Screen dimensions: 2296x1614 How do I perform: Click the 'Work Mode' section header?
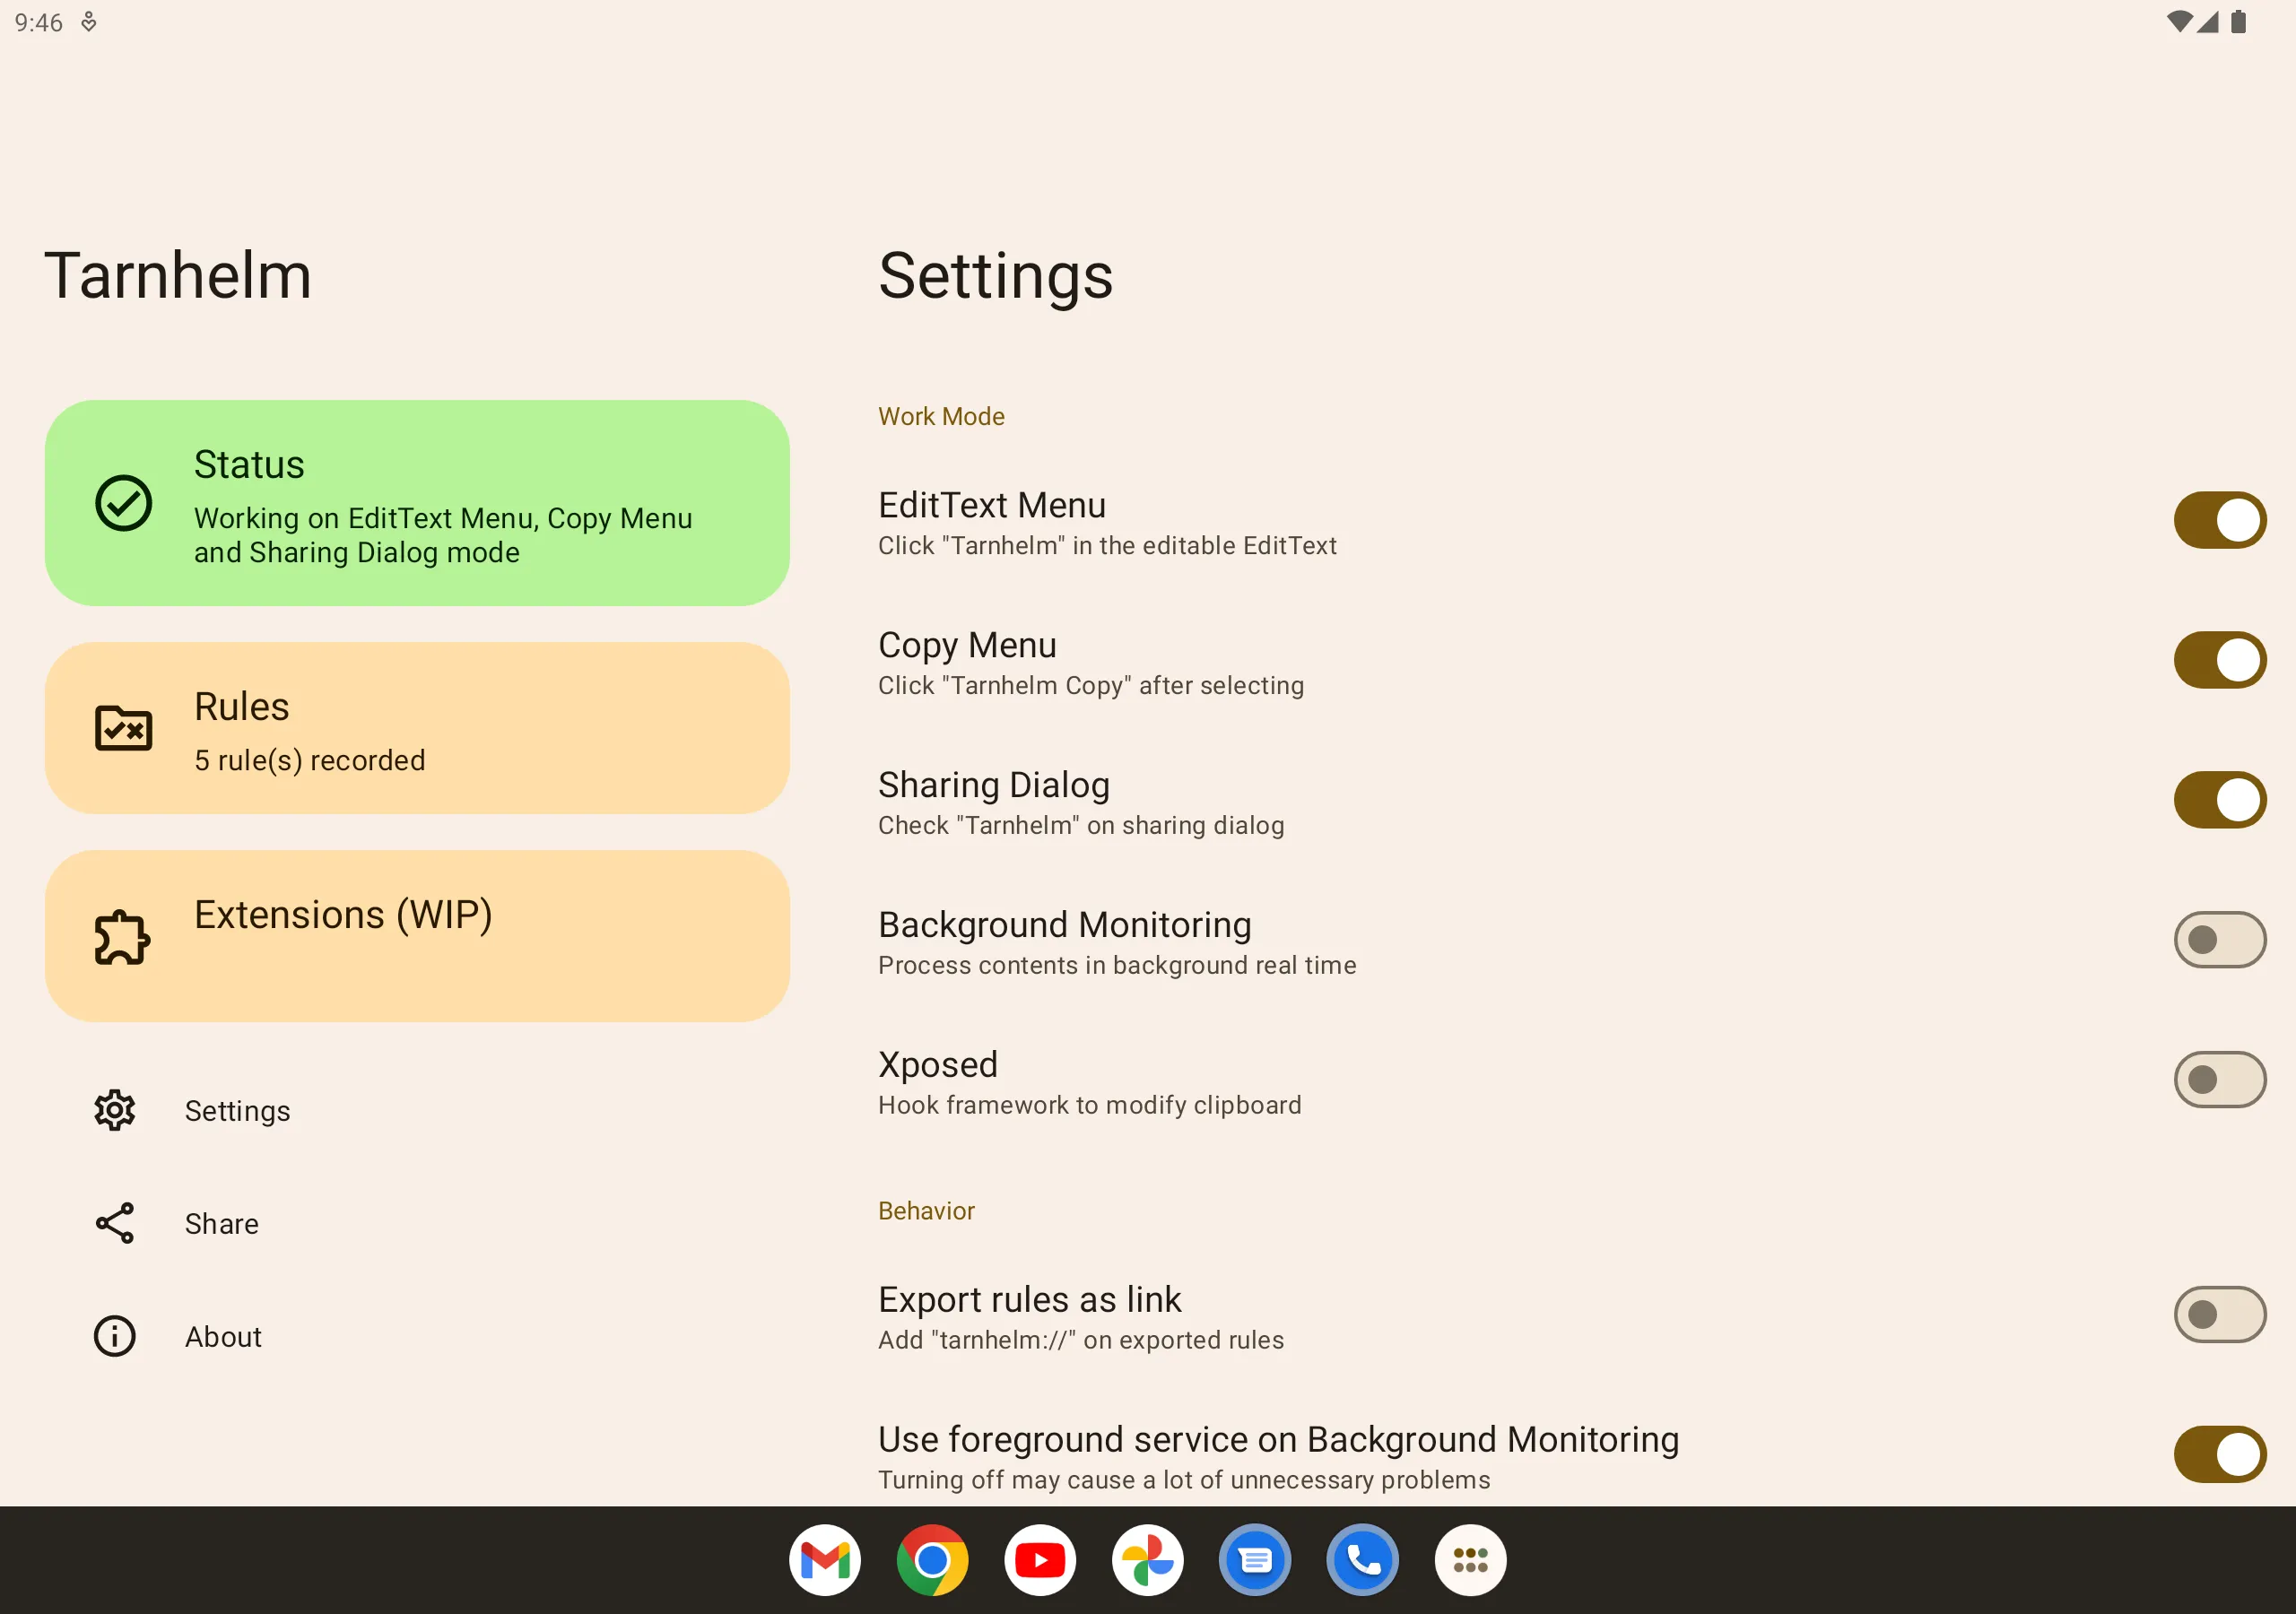pyautogui.click(x=941, y=416)
